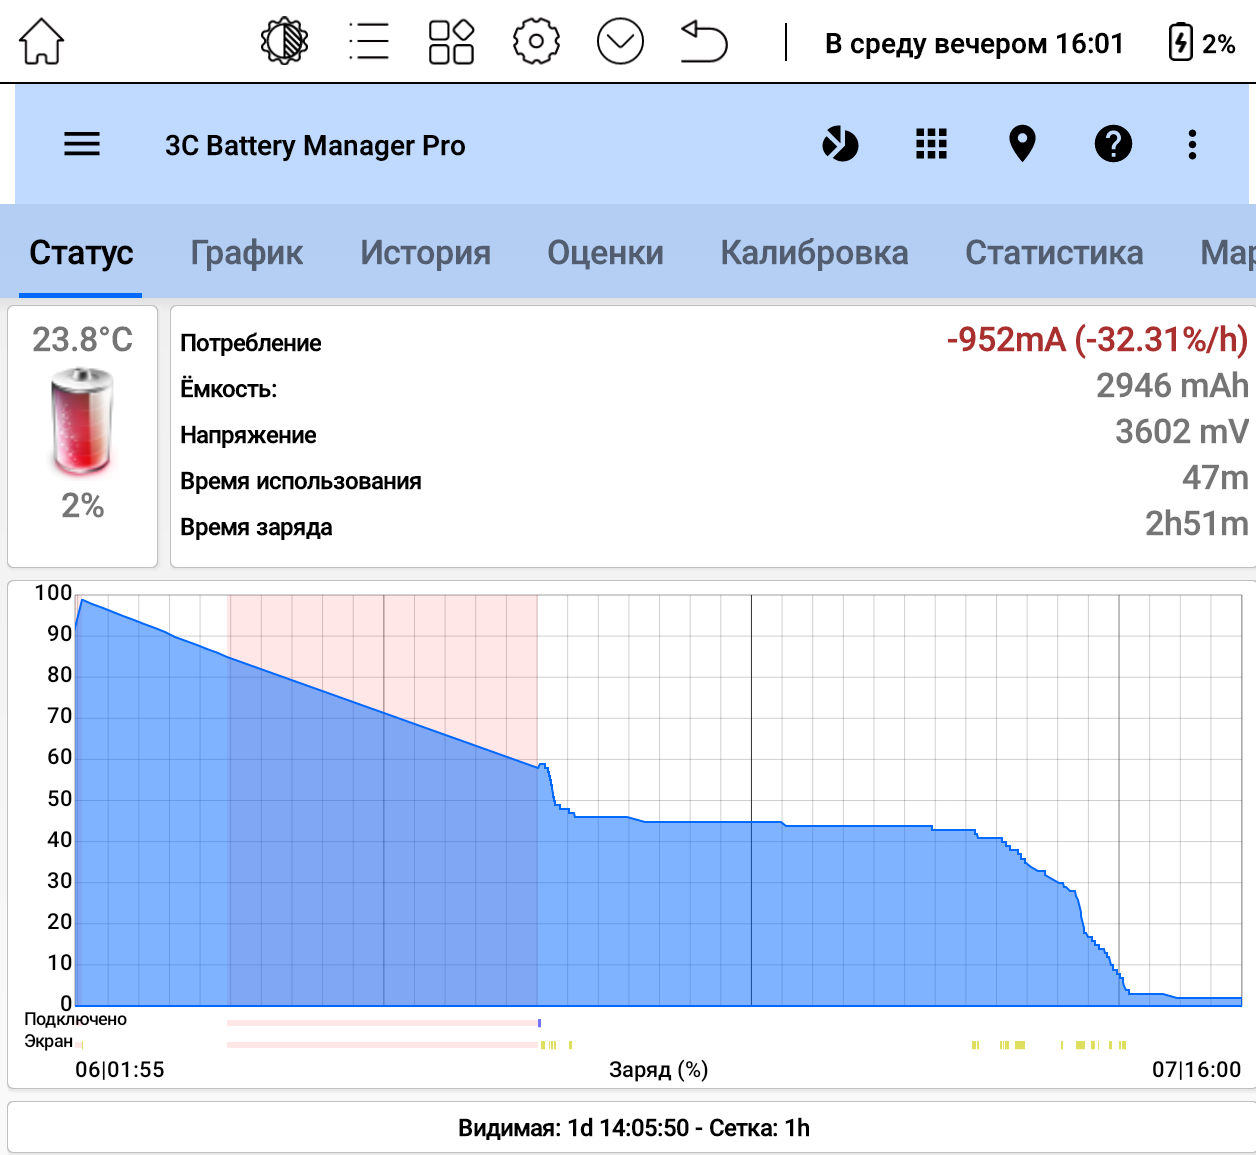Image resolution: width=1256 pixels, height=1155 pixels.
Task: Tap the 2h51m charge time value
Action: click(x=1197, y=524)
